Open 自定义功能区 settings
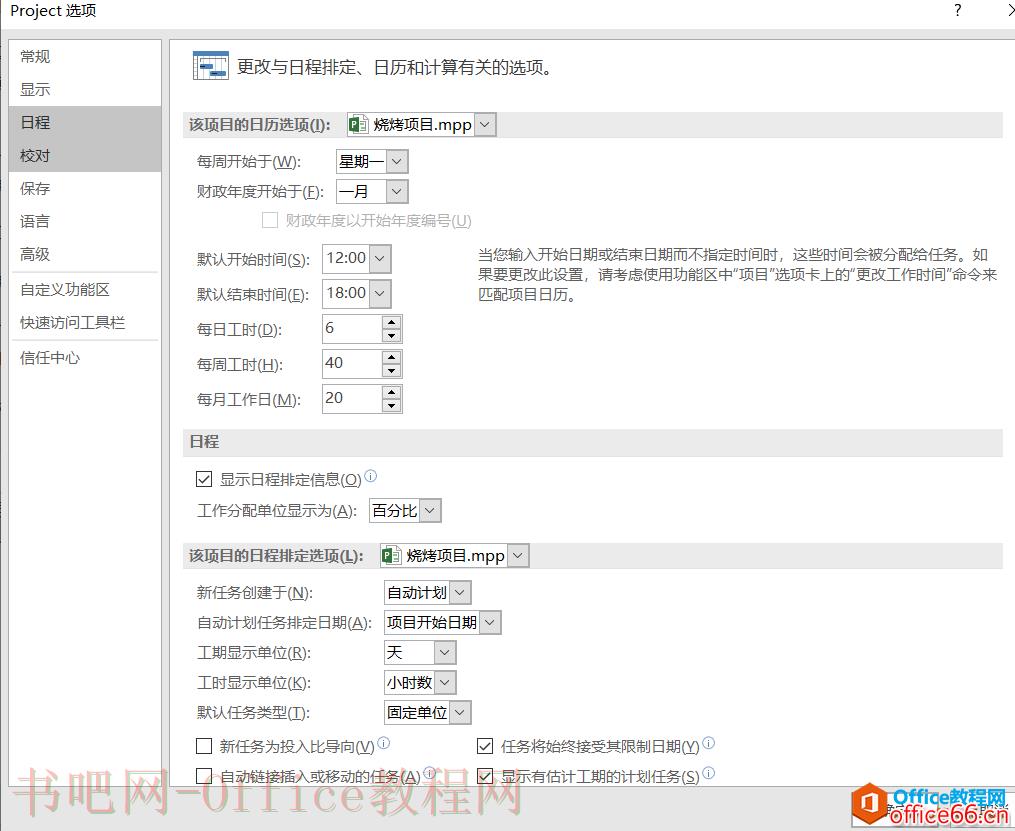Screen dimensions: 1015x831 pos(85,290)
